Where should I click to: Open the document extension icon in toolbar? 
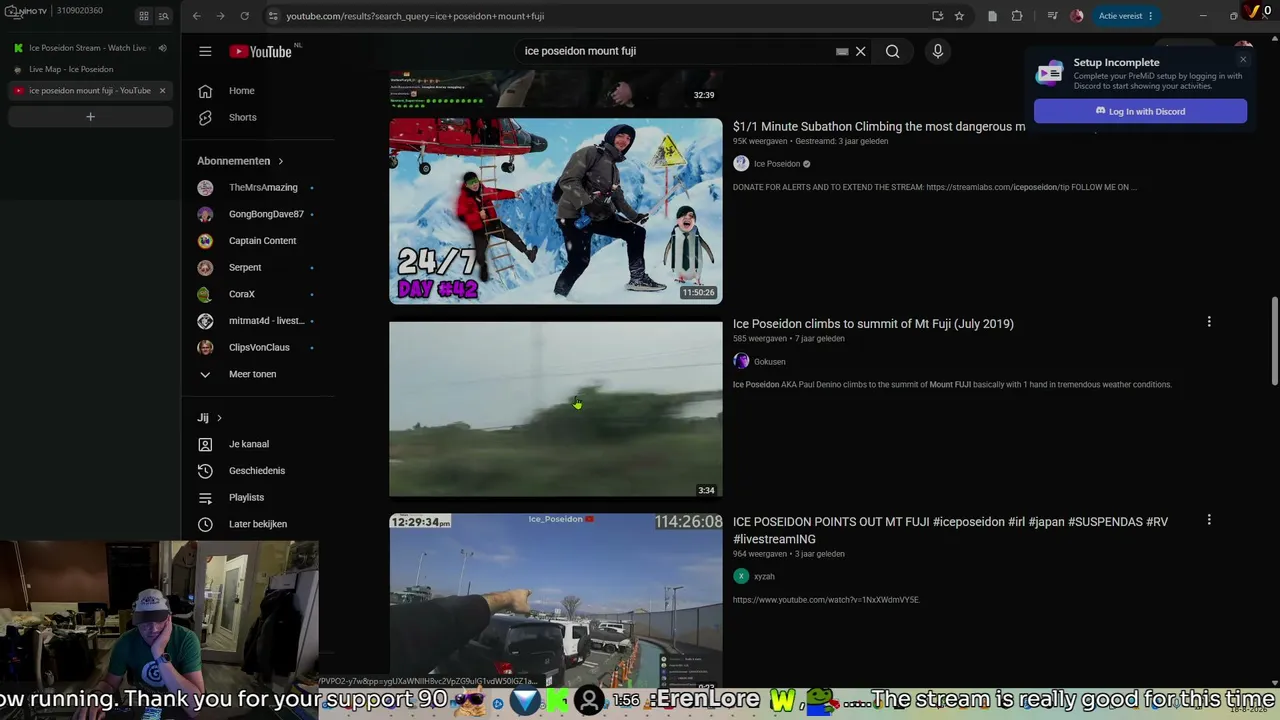[x=992, y=16]
